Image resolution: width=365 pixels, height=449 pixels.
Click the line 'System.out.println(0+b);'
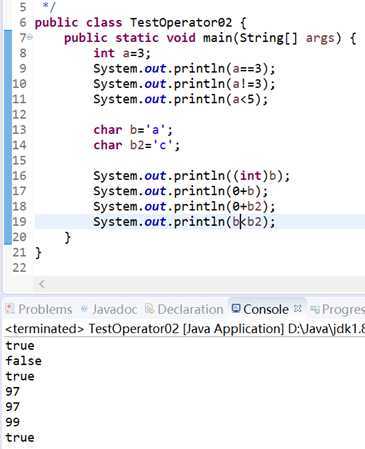click(181, 191)
